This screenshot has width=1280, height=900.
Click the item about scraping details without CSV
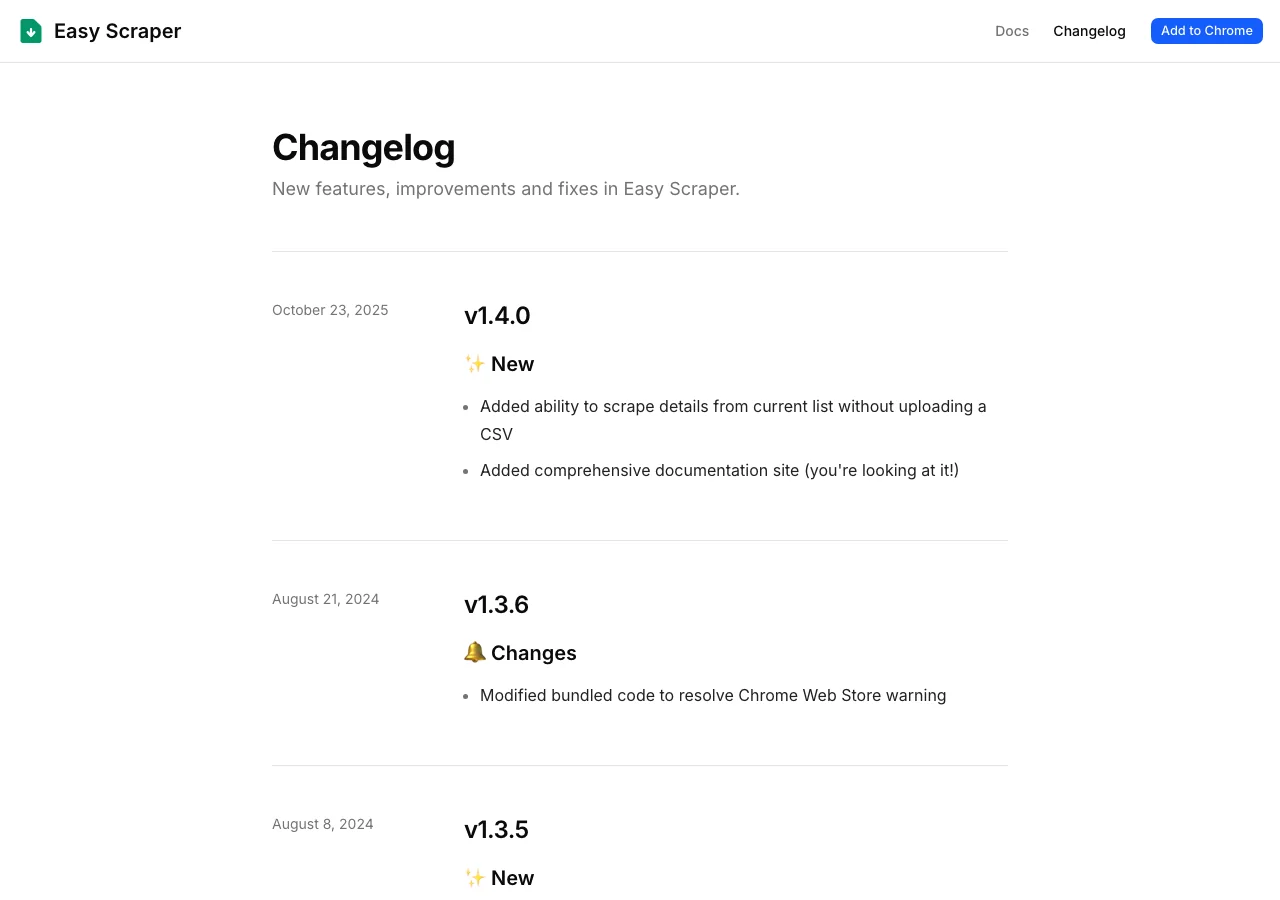733,420
